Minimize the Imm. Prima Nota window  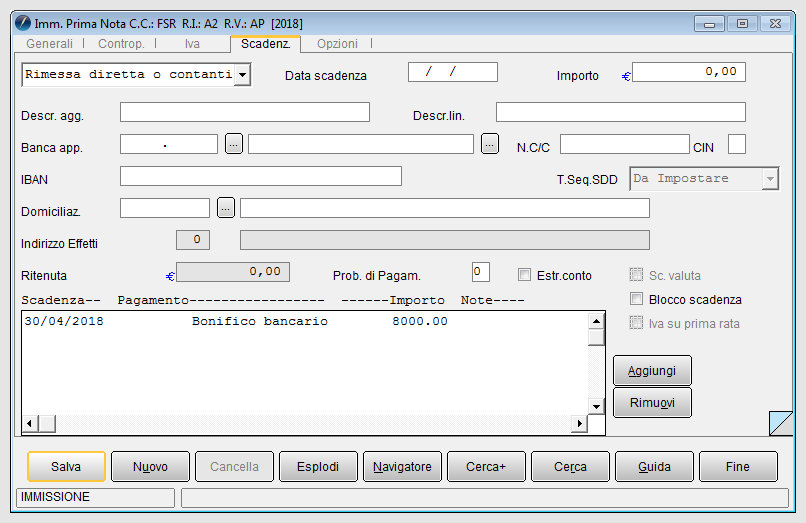coord(709,24)
